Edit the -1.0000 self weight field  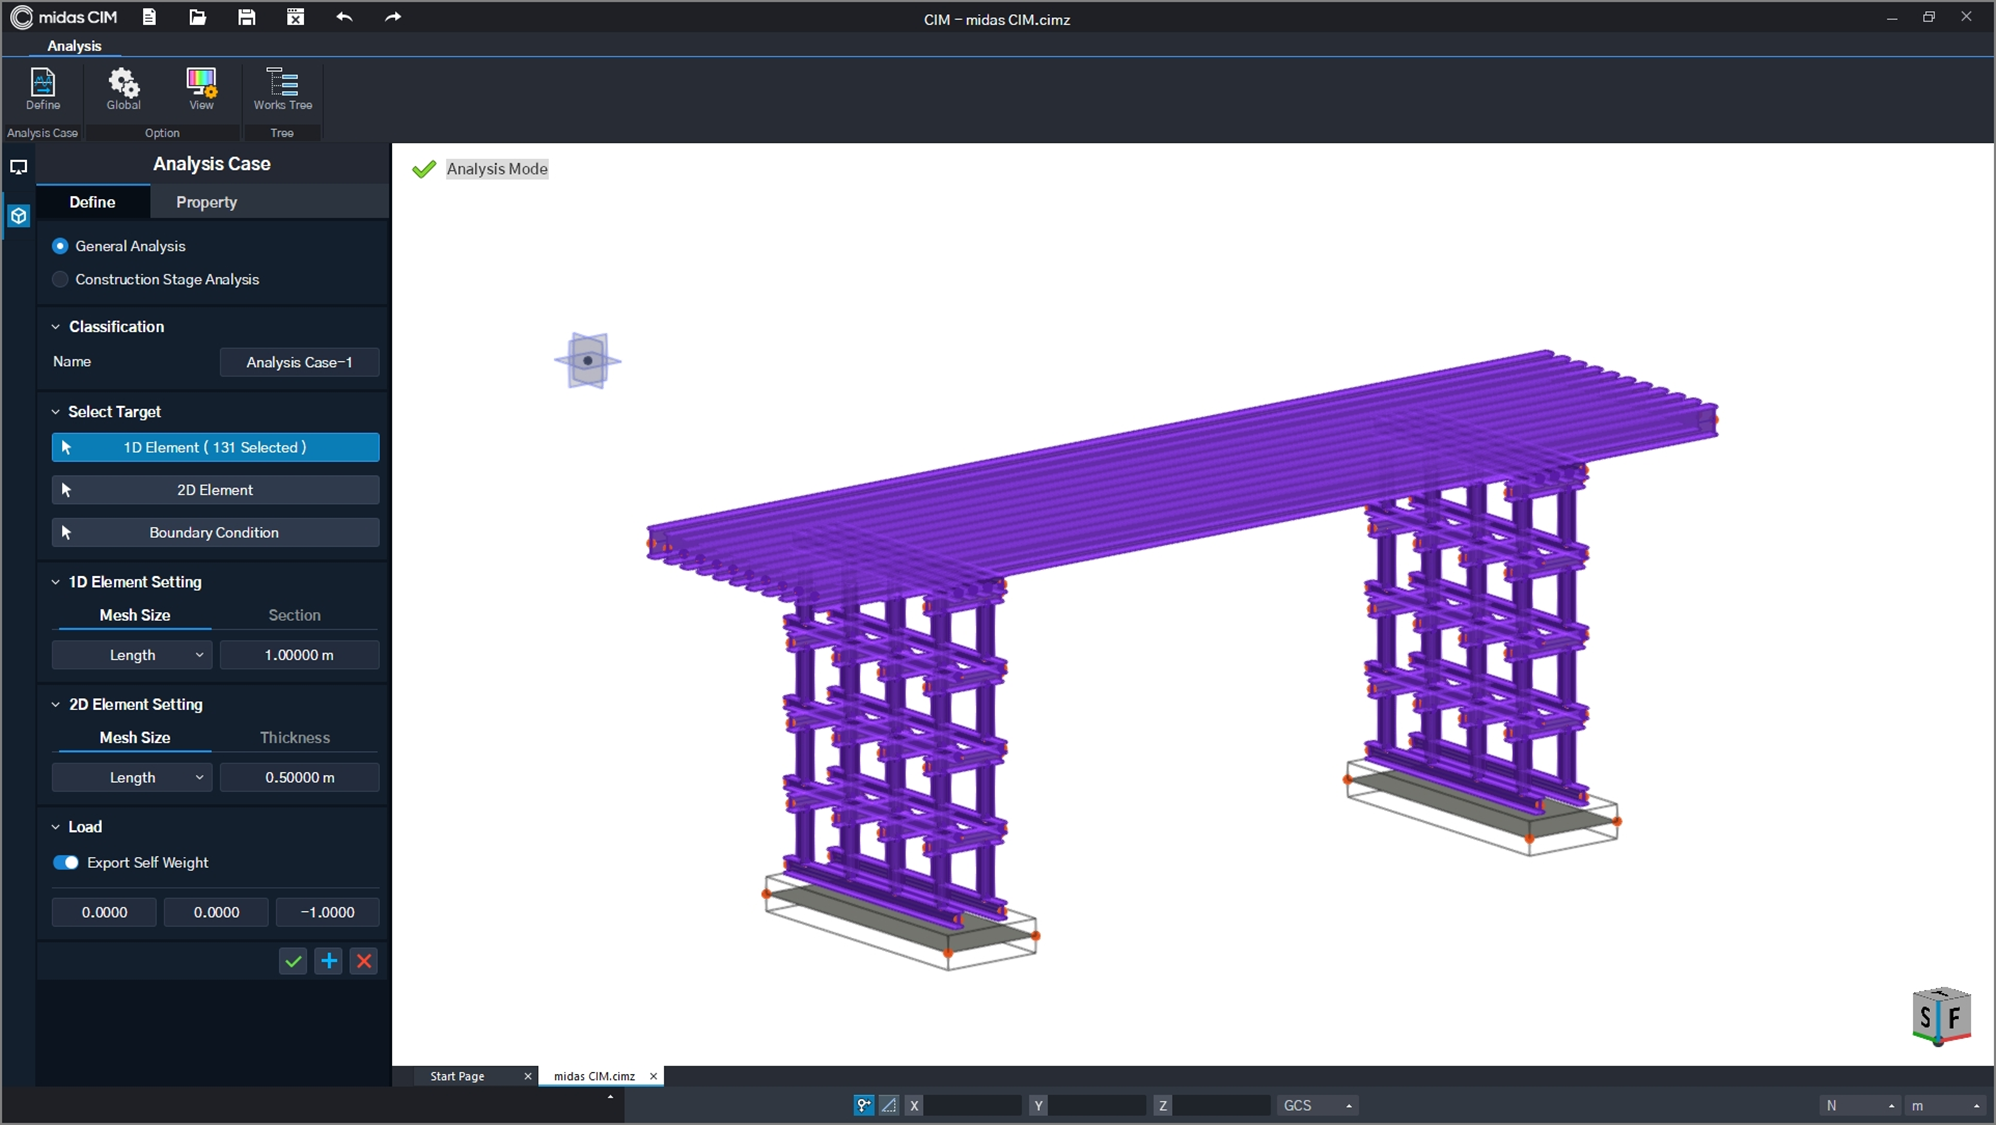(x=328, y=912)
